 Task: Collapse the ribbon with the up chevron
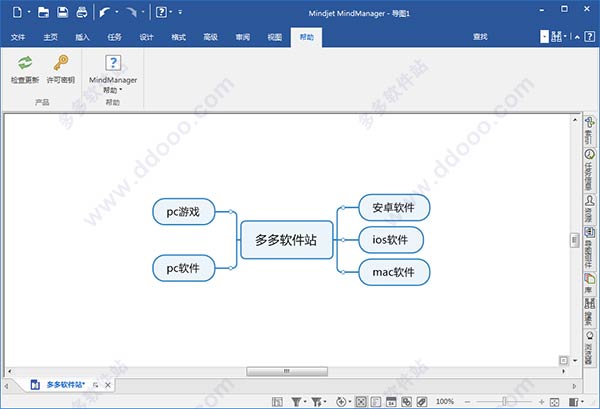[577, 37]
